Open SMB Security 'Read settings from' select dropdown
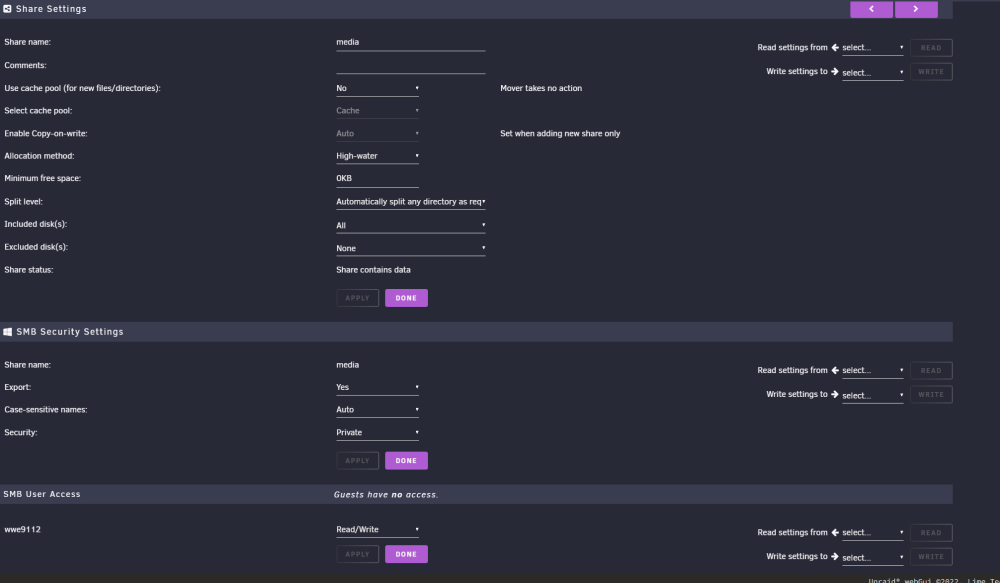Screen dimensions: 1000x583 (x=872, y=371)
